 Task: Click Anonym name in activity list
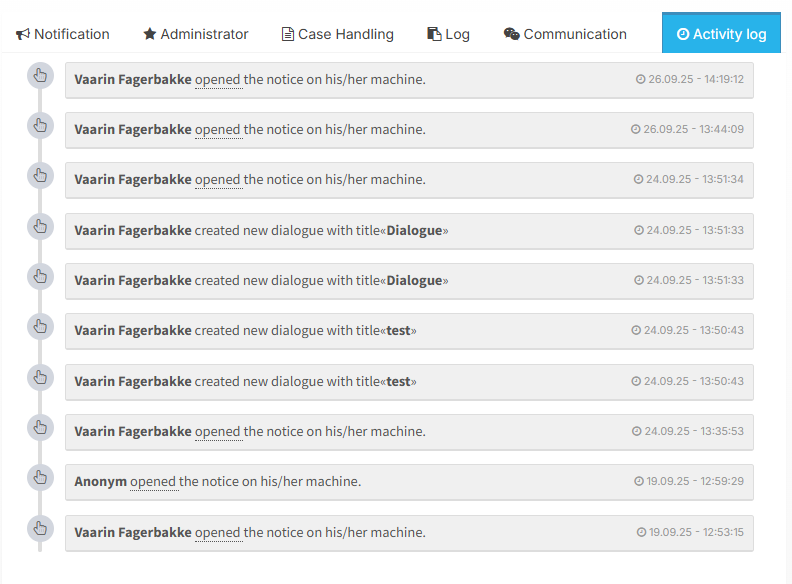point(100,481)
